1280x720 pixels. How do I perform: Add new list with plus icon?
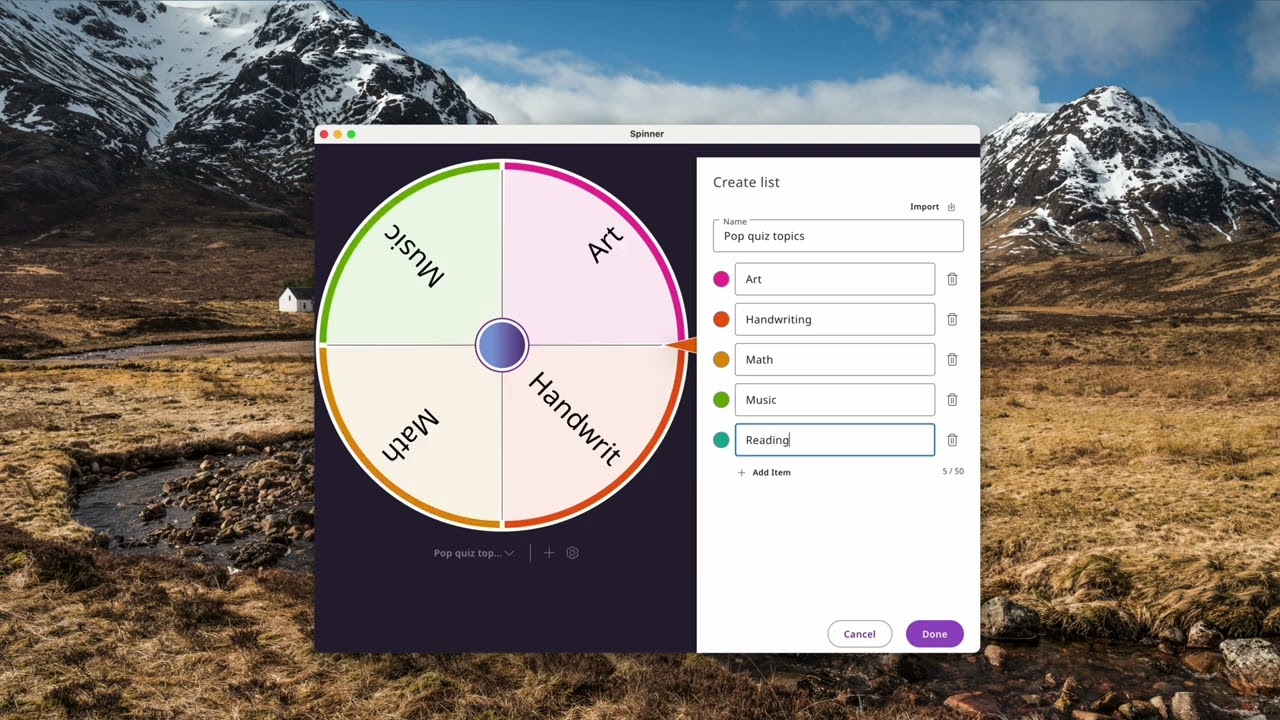click(548, 553)
